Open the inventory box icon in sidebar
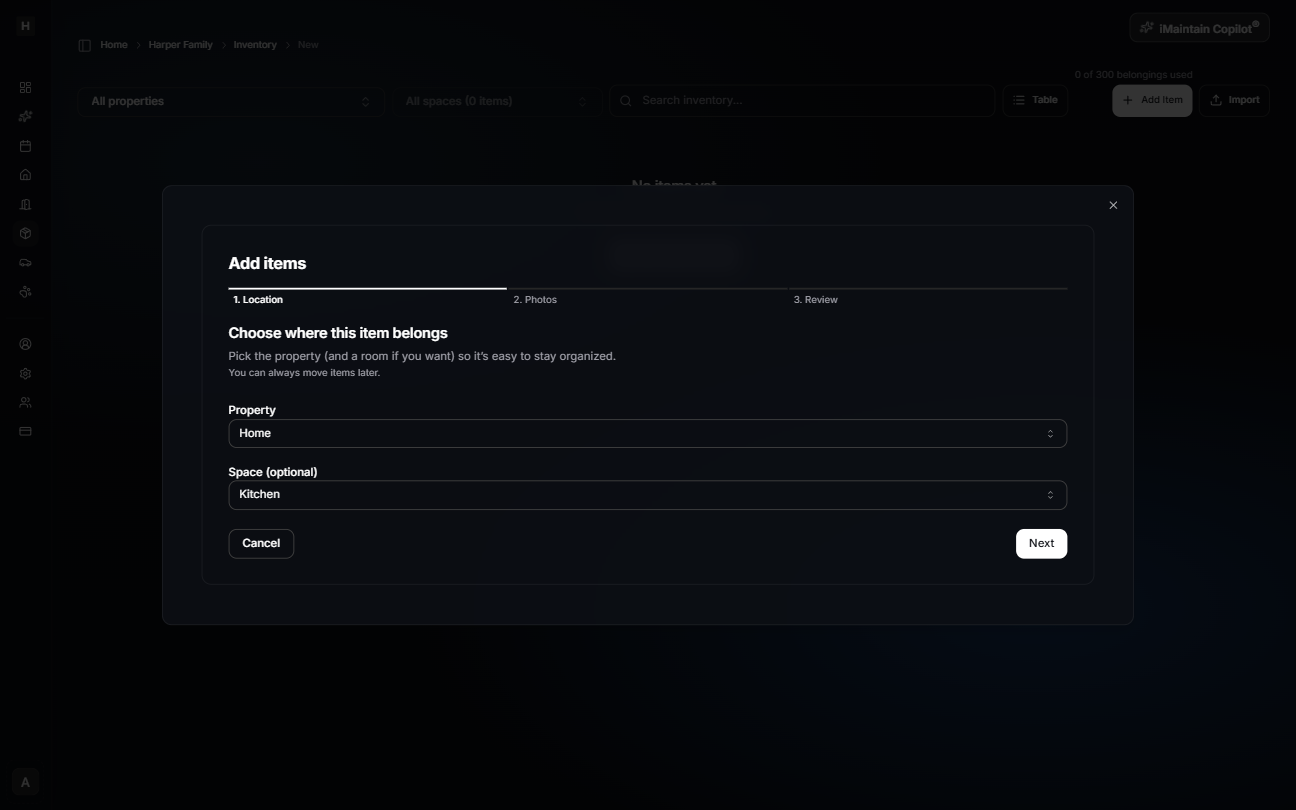Image resolution: width=1296 pixels, height=810 pixels. click(25, 233)
